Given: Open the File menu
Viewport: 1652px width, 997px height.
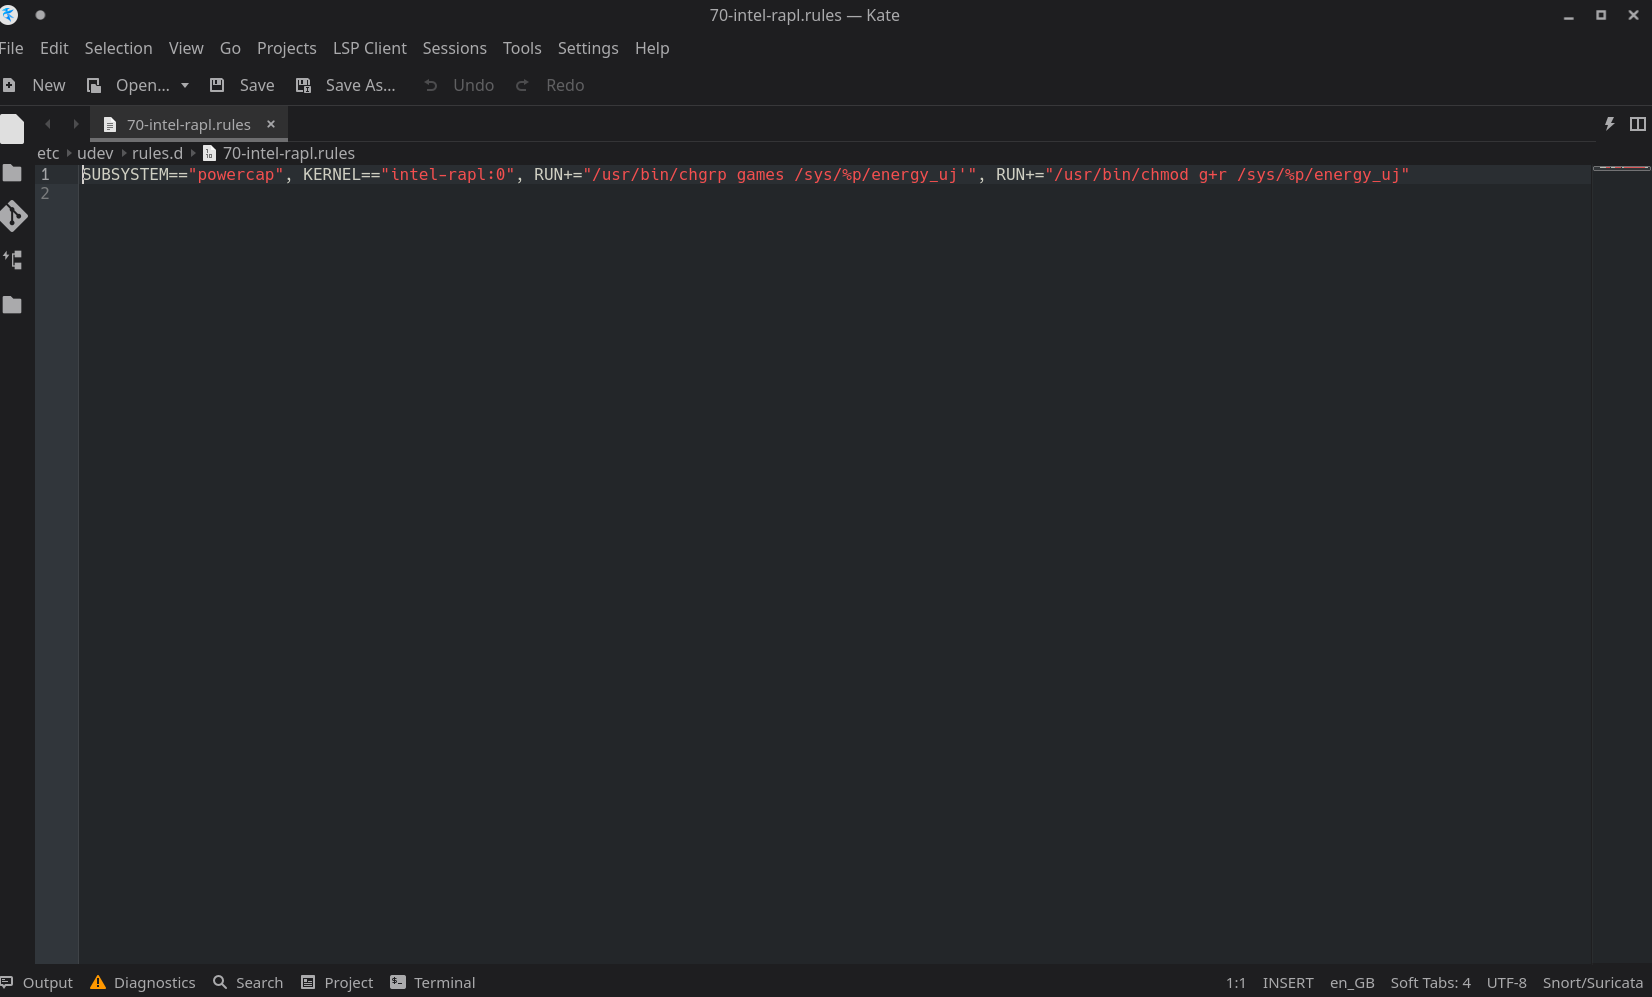Looking at the screenshot, I should [x=12, y=48].
